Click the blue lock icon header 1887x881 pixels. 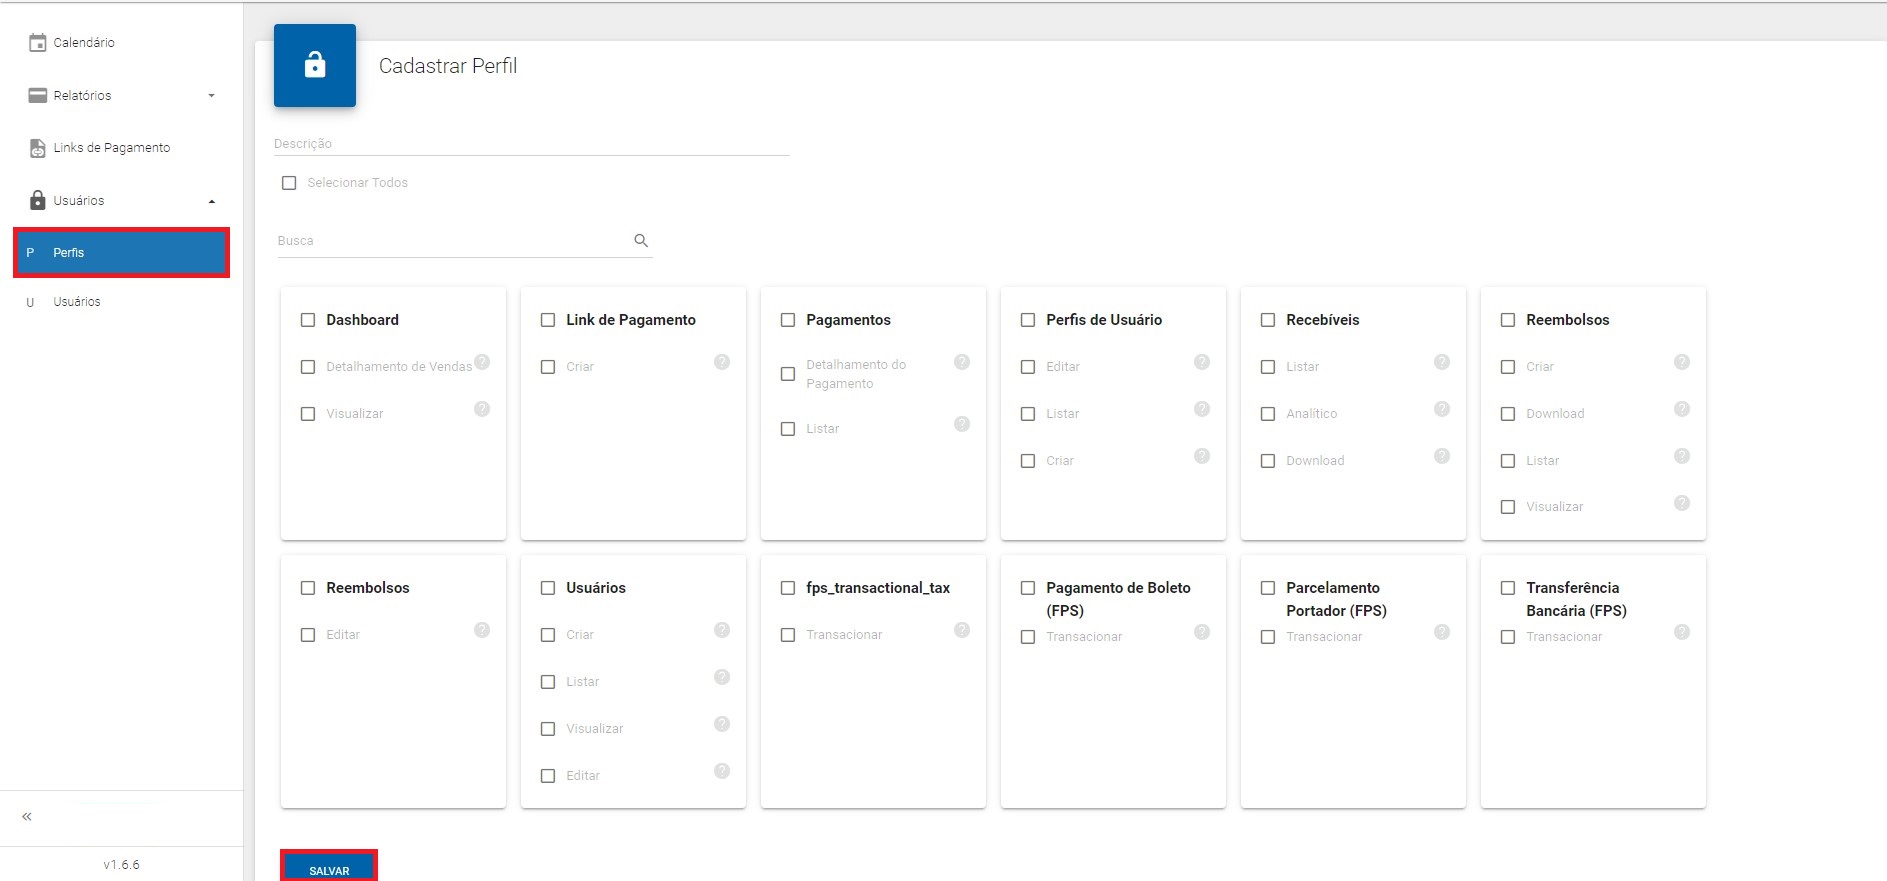click(315, 66)
